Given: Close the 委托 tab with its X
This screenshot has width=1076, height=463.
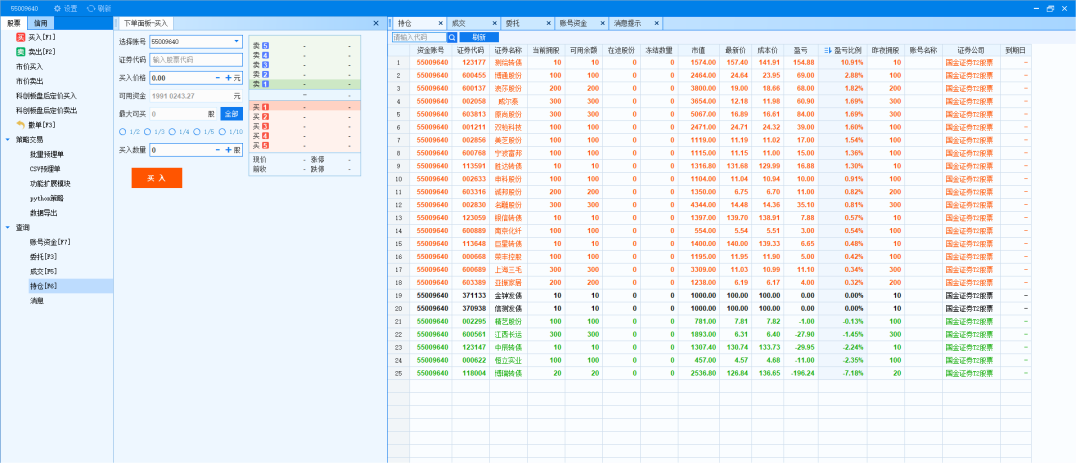Looking at the screenshot, I should click(548, 23).
